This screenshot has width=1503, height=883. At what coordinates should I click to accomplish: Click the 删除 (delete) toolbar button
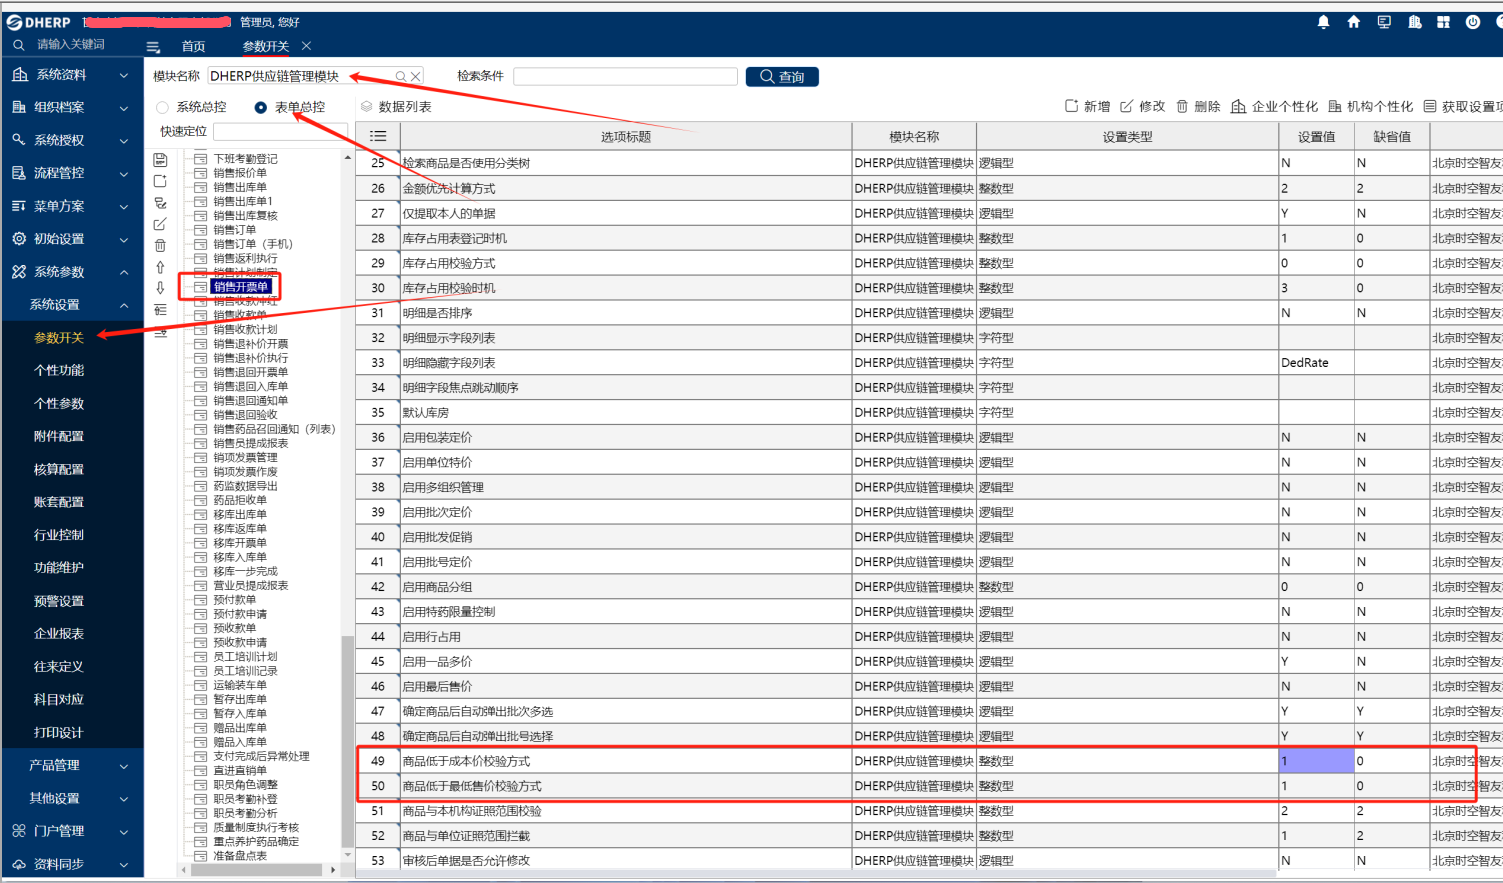1198,106
